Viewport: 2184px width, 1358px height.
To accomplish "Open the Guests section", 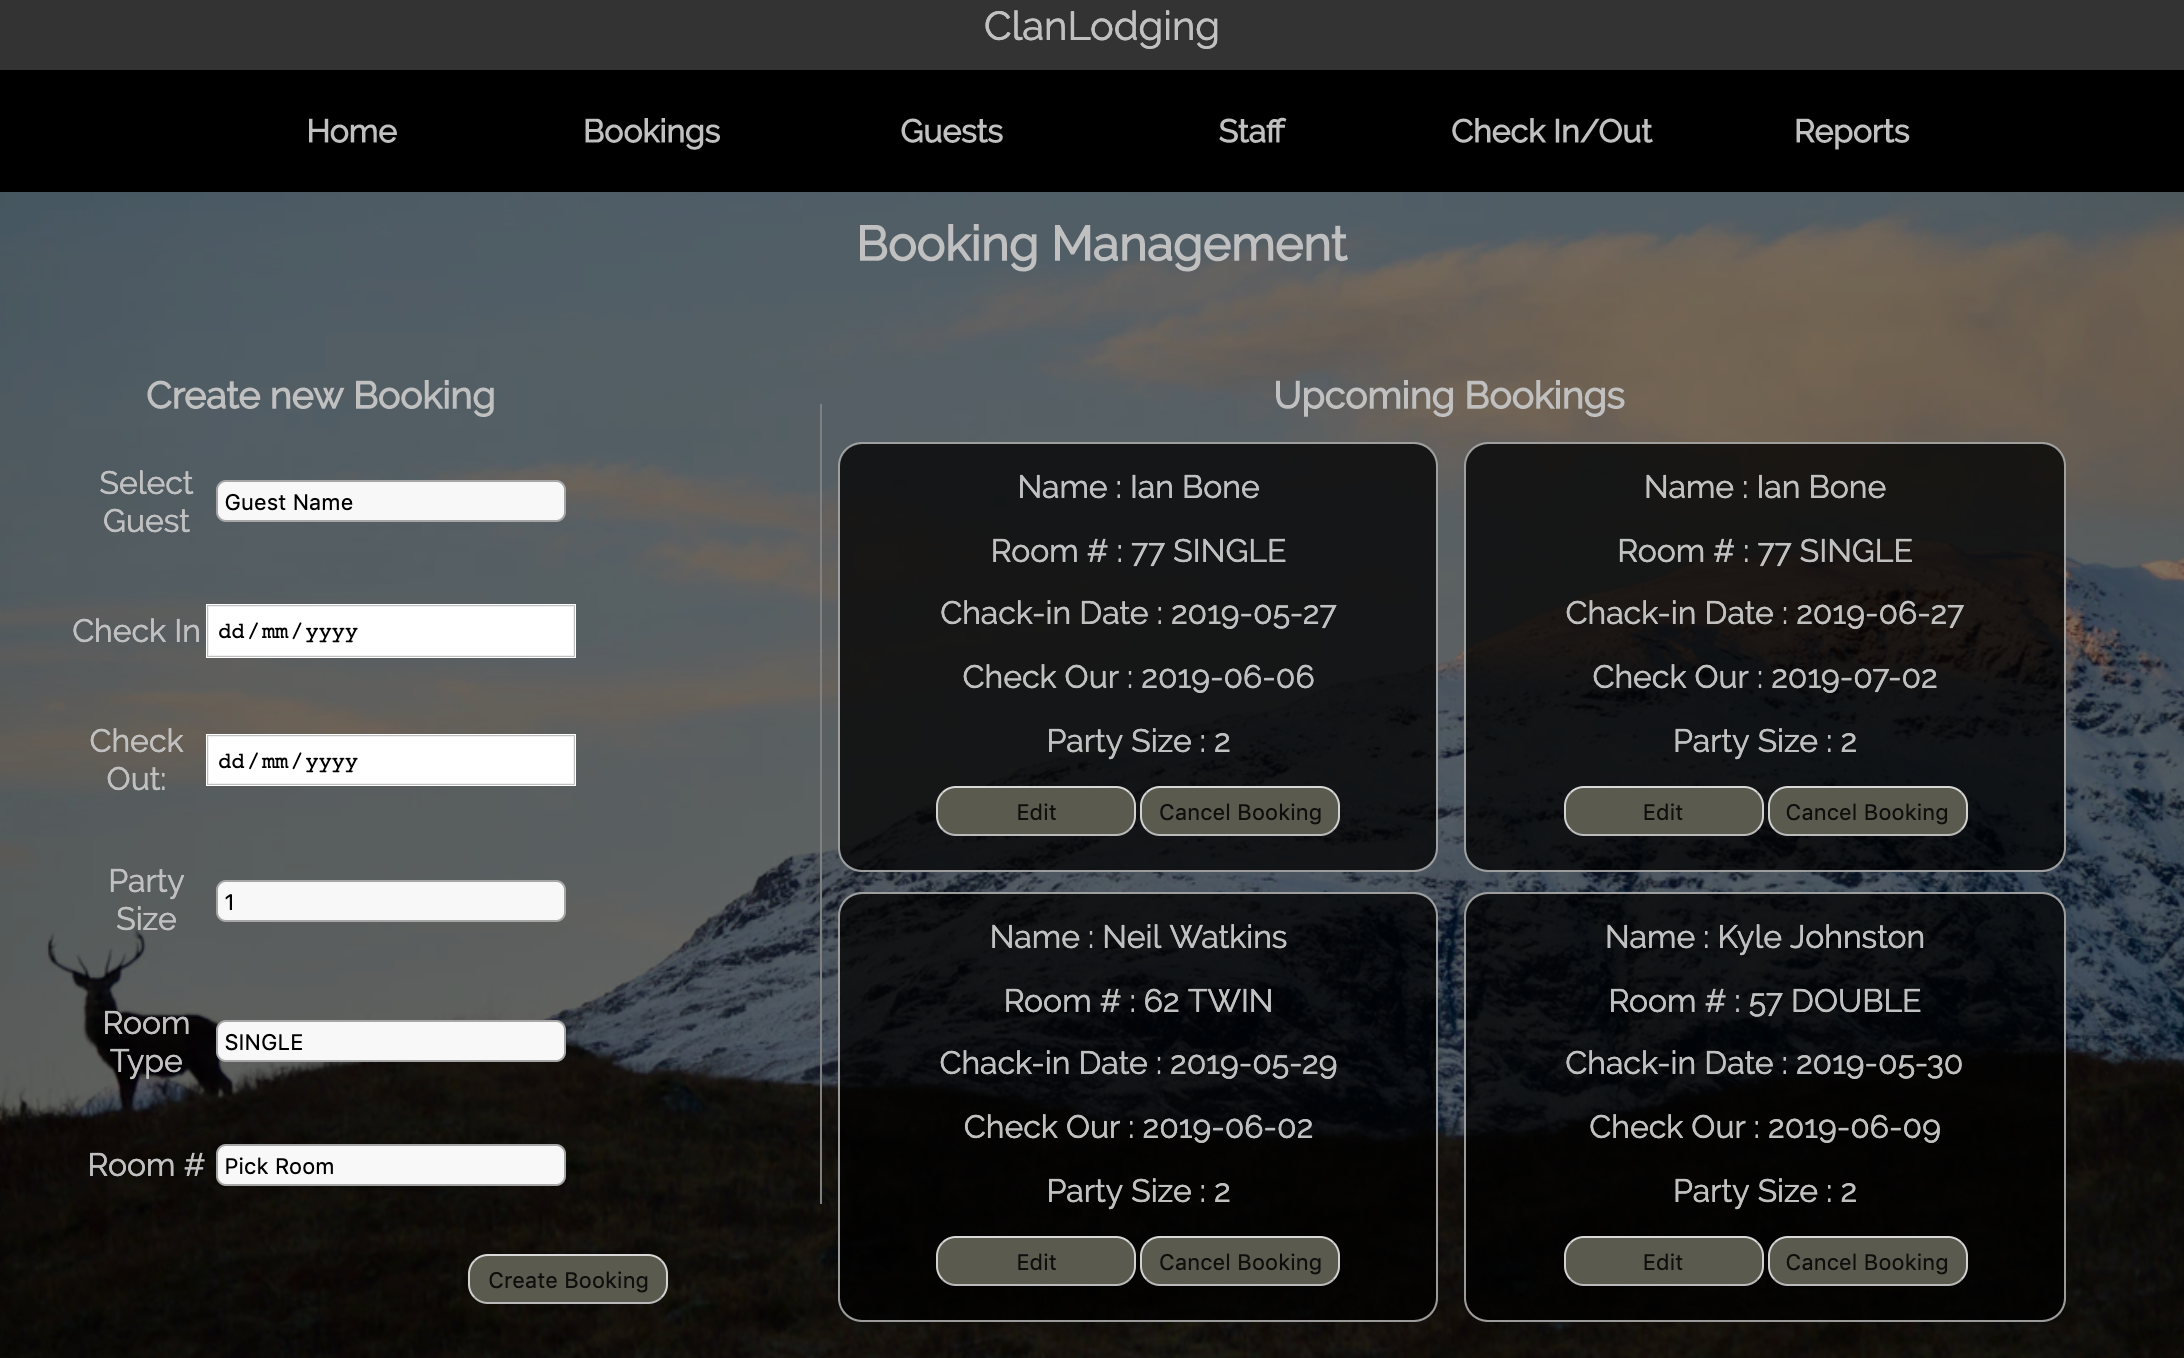I will click(x=951, y=131).
